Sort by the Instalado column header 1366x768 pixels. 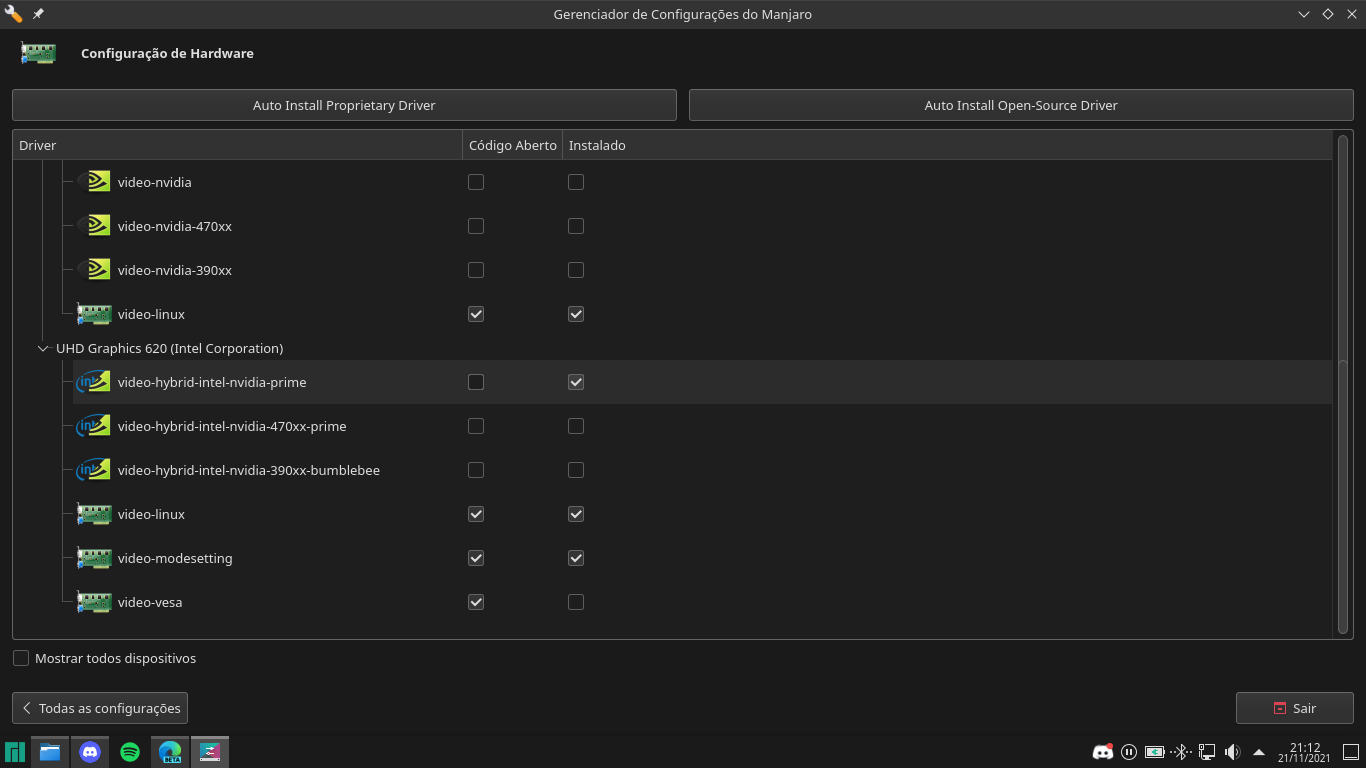point(948,145)
